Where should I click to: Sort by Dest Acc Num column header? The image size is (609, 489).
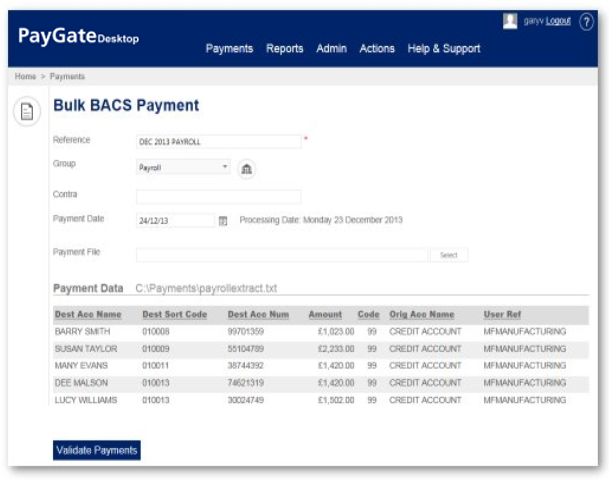[258, 315]
